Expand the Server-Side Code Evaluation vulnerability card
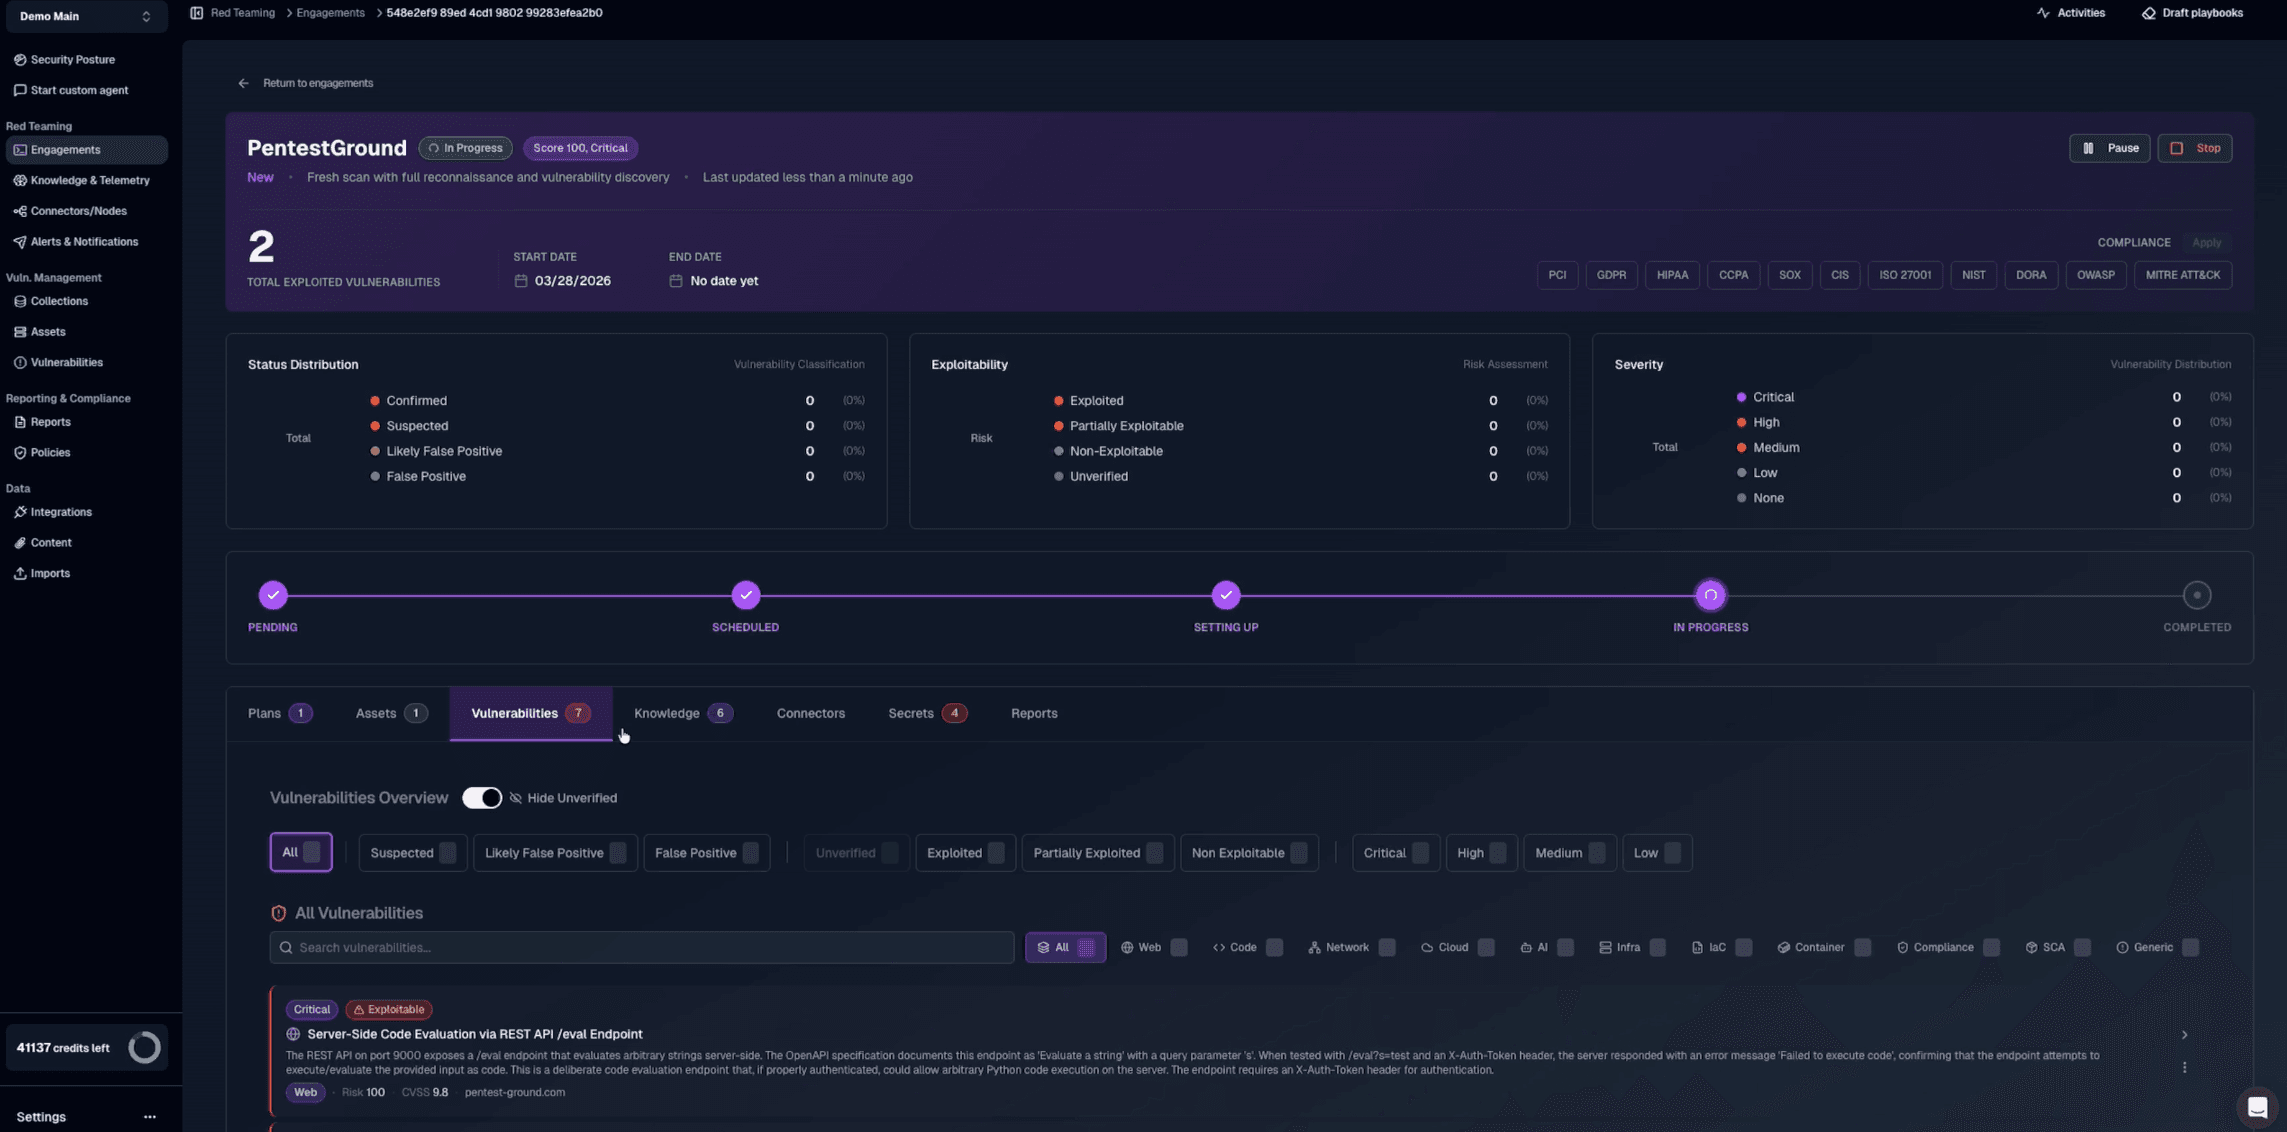Screen dimensions: 2287x1132 tap(2185, 1035)
